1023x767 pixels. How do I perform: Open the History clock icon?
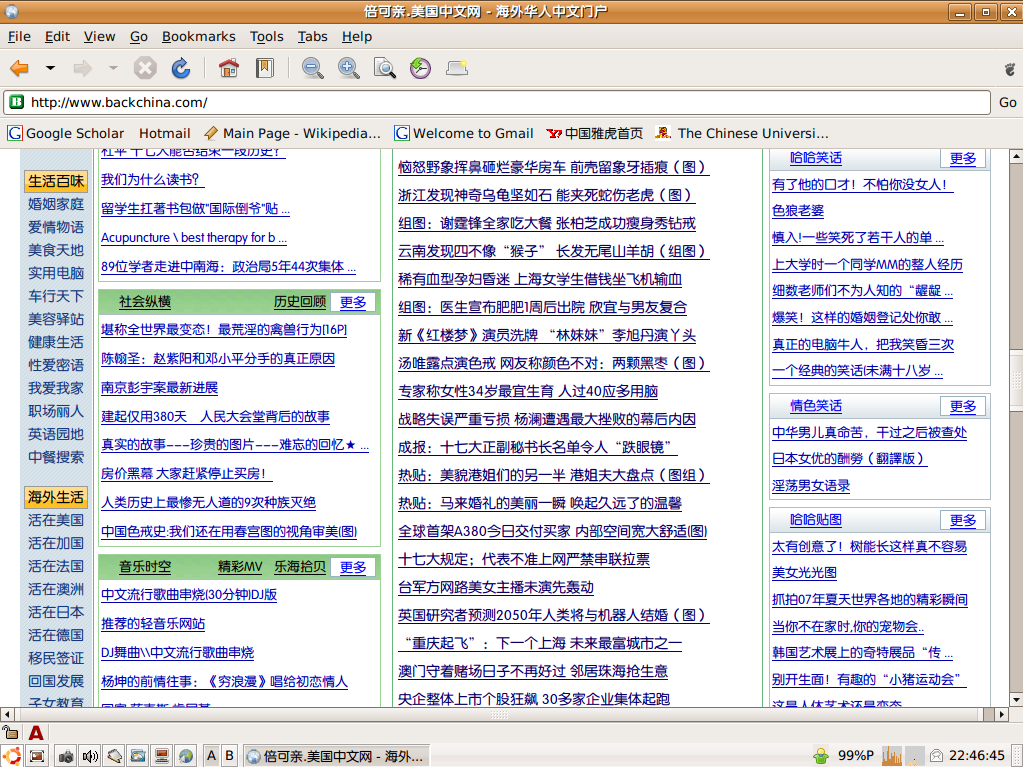coord(420,68)
